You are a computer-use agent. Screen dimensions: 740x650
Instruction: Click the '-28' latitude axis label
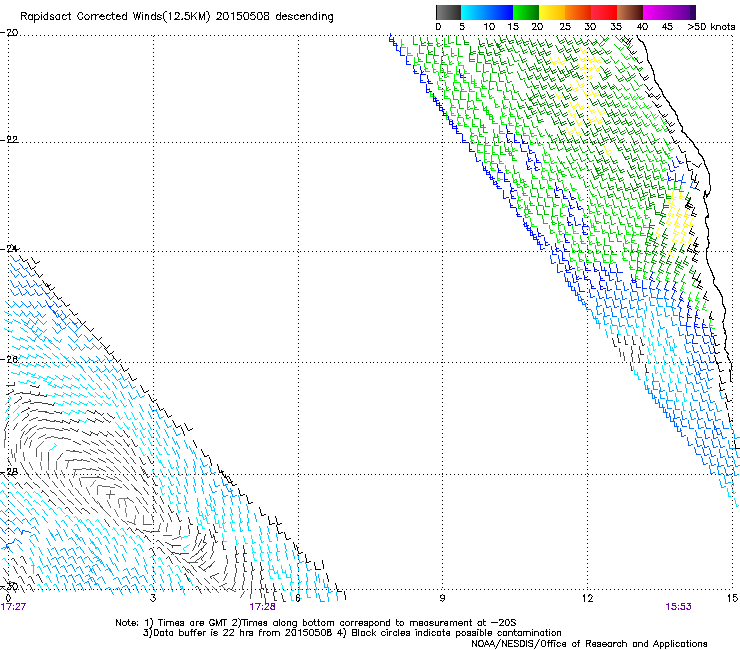tap(9, 471)
